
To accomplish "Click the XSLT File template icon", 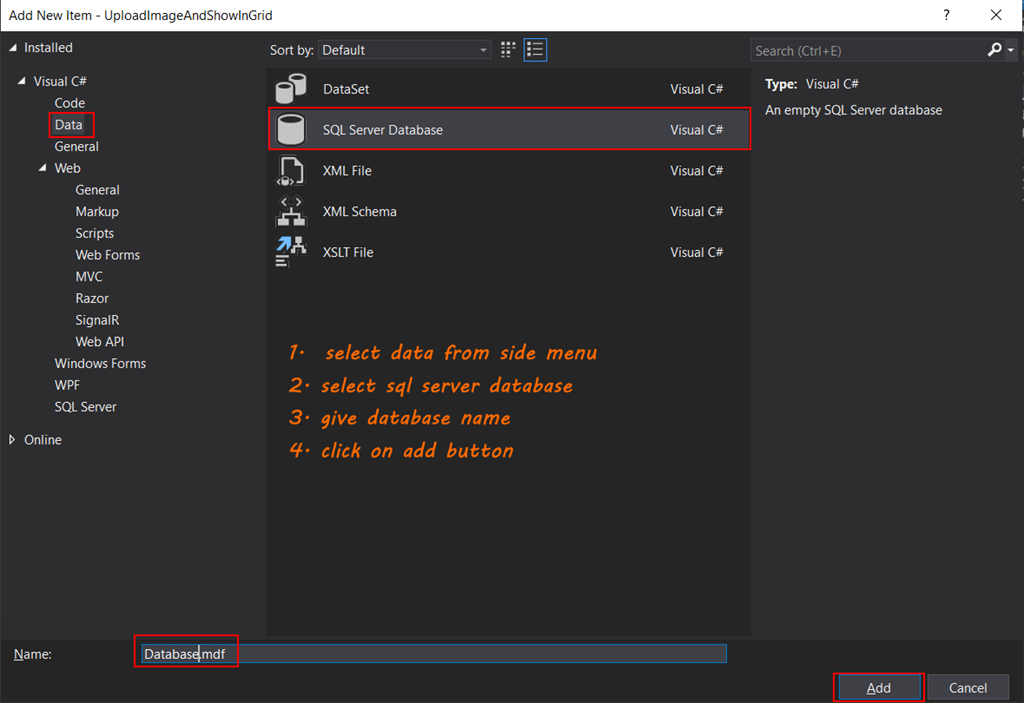I will coord(291,252).
